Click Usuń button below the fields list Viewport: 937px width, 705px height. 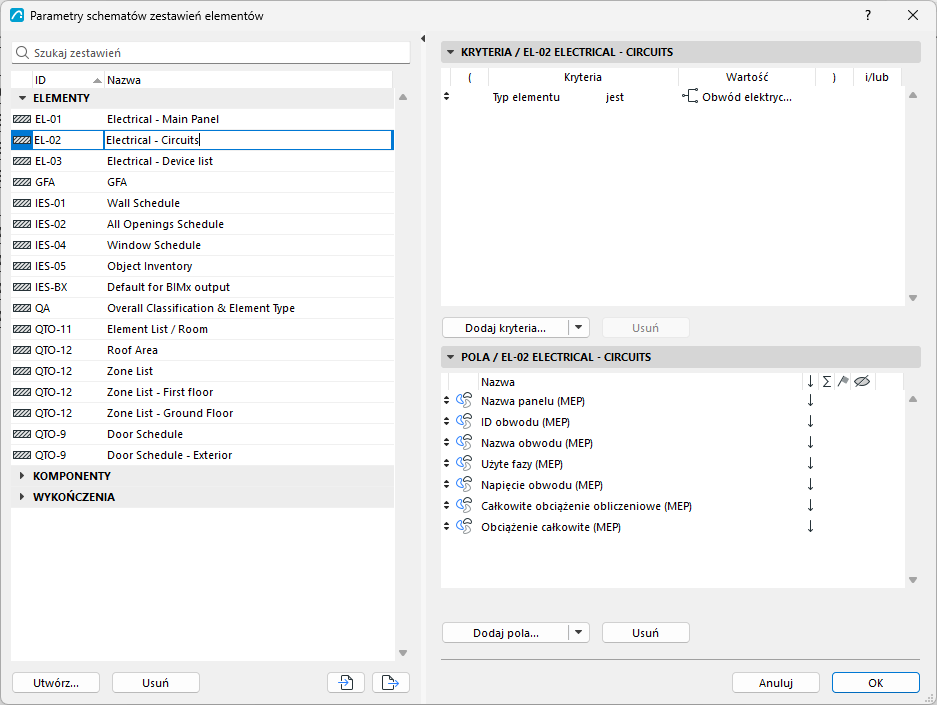pos(645,632)
